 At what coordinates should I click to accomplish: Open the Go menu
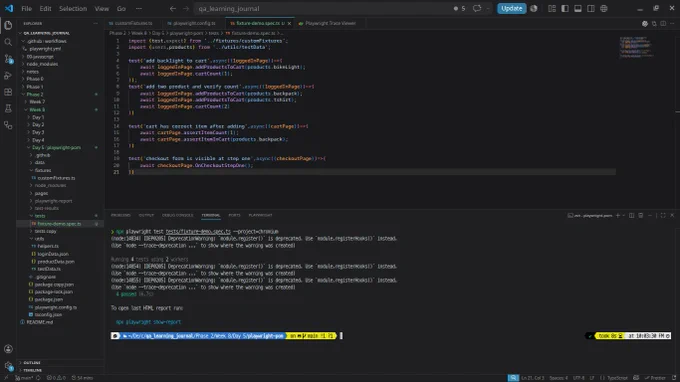pyautogui.click(x=121, y=8)
